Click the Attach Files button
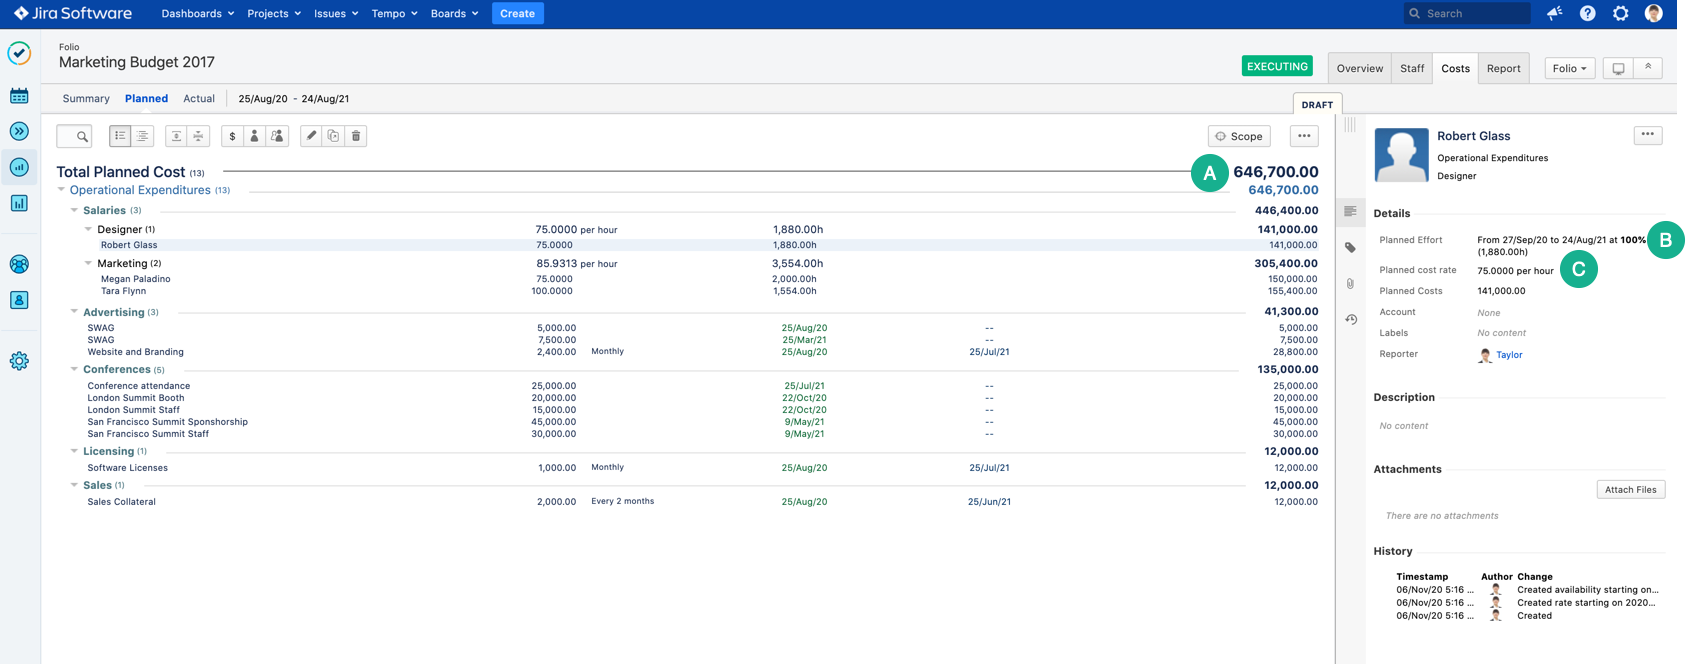This screenshot has height=664, width=1691. (x=1630, y=490)
